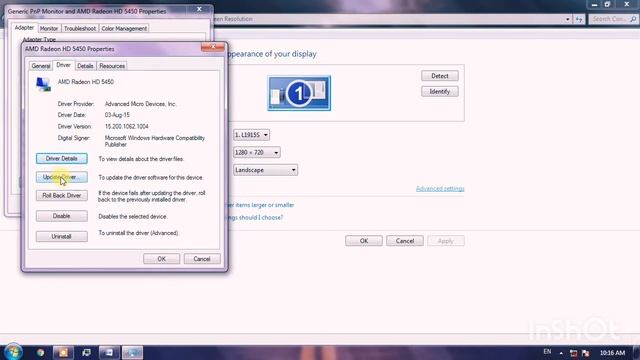The width and height of the screenshot is (640, 360).
Task: Minimize the Screen Resolution window
Action: [x=594, y=4]
